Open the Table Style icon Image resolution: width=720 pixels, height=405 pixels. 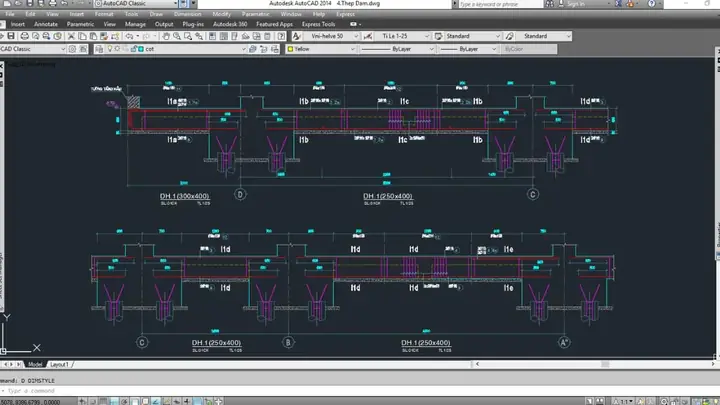coord(439,36)
